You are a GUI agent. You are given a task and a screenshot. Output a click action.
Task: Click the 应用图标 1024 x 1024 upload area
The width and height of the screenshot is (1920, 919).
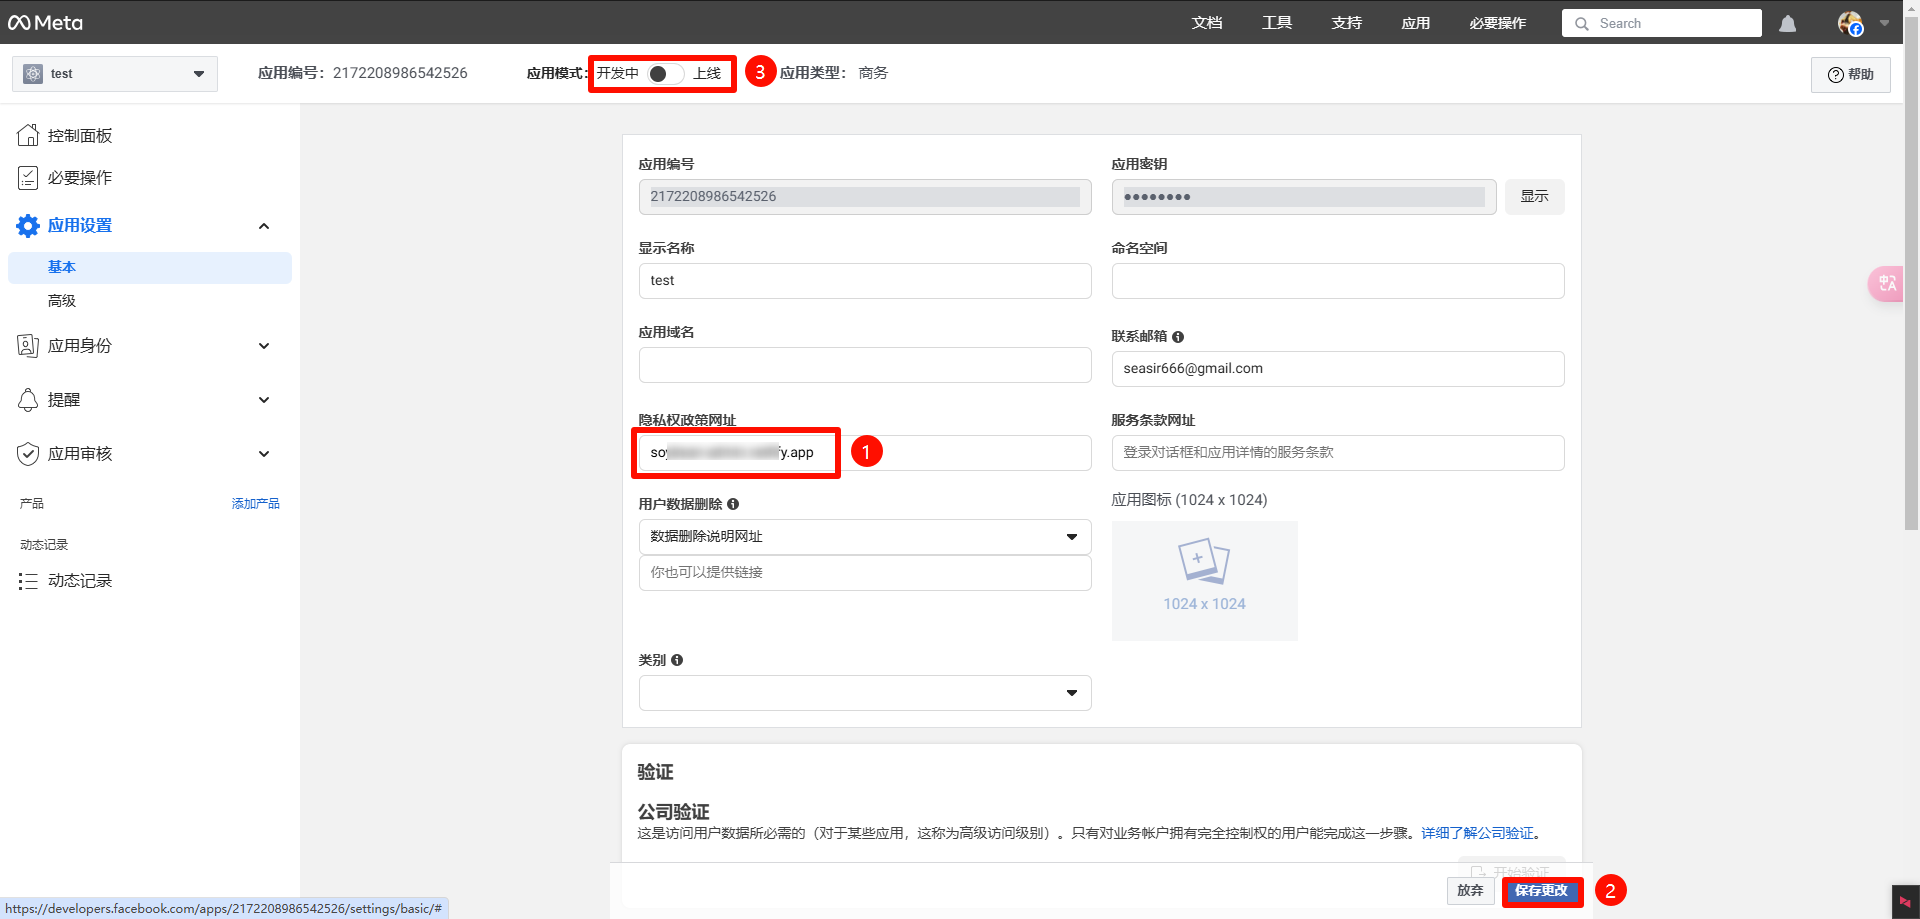1204,580
